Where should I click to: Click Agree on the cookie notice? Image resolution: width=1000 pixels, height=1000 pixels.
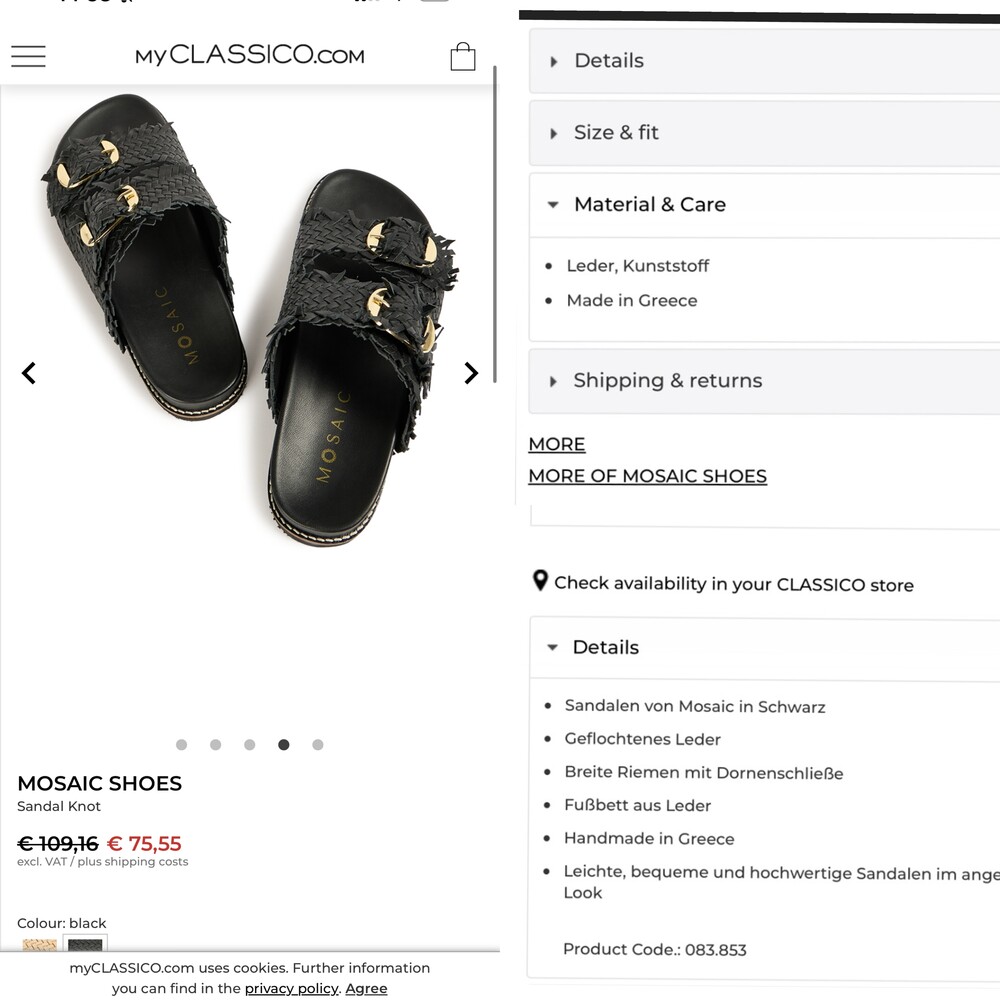[366, 988]
